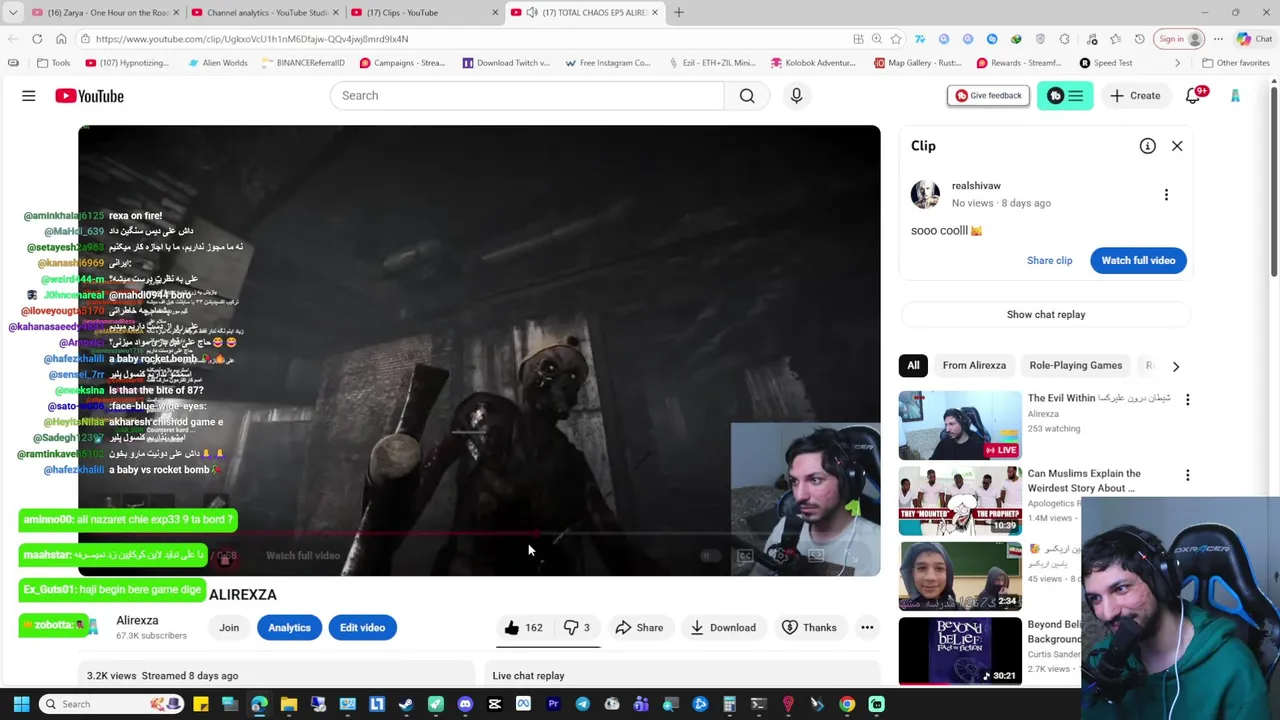Viewport: 1280px width, 720px height.
Task: Click the Edit video button
Action: (x=362, y=628)
